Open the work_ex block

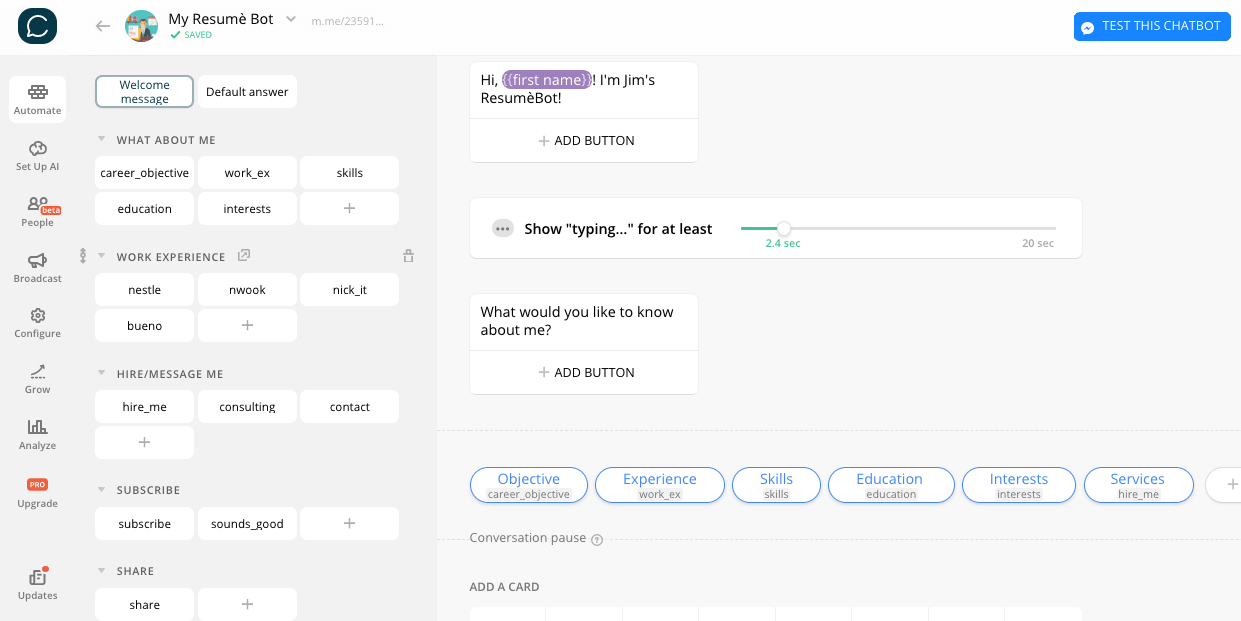click(247, 172)
